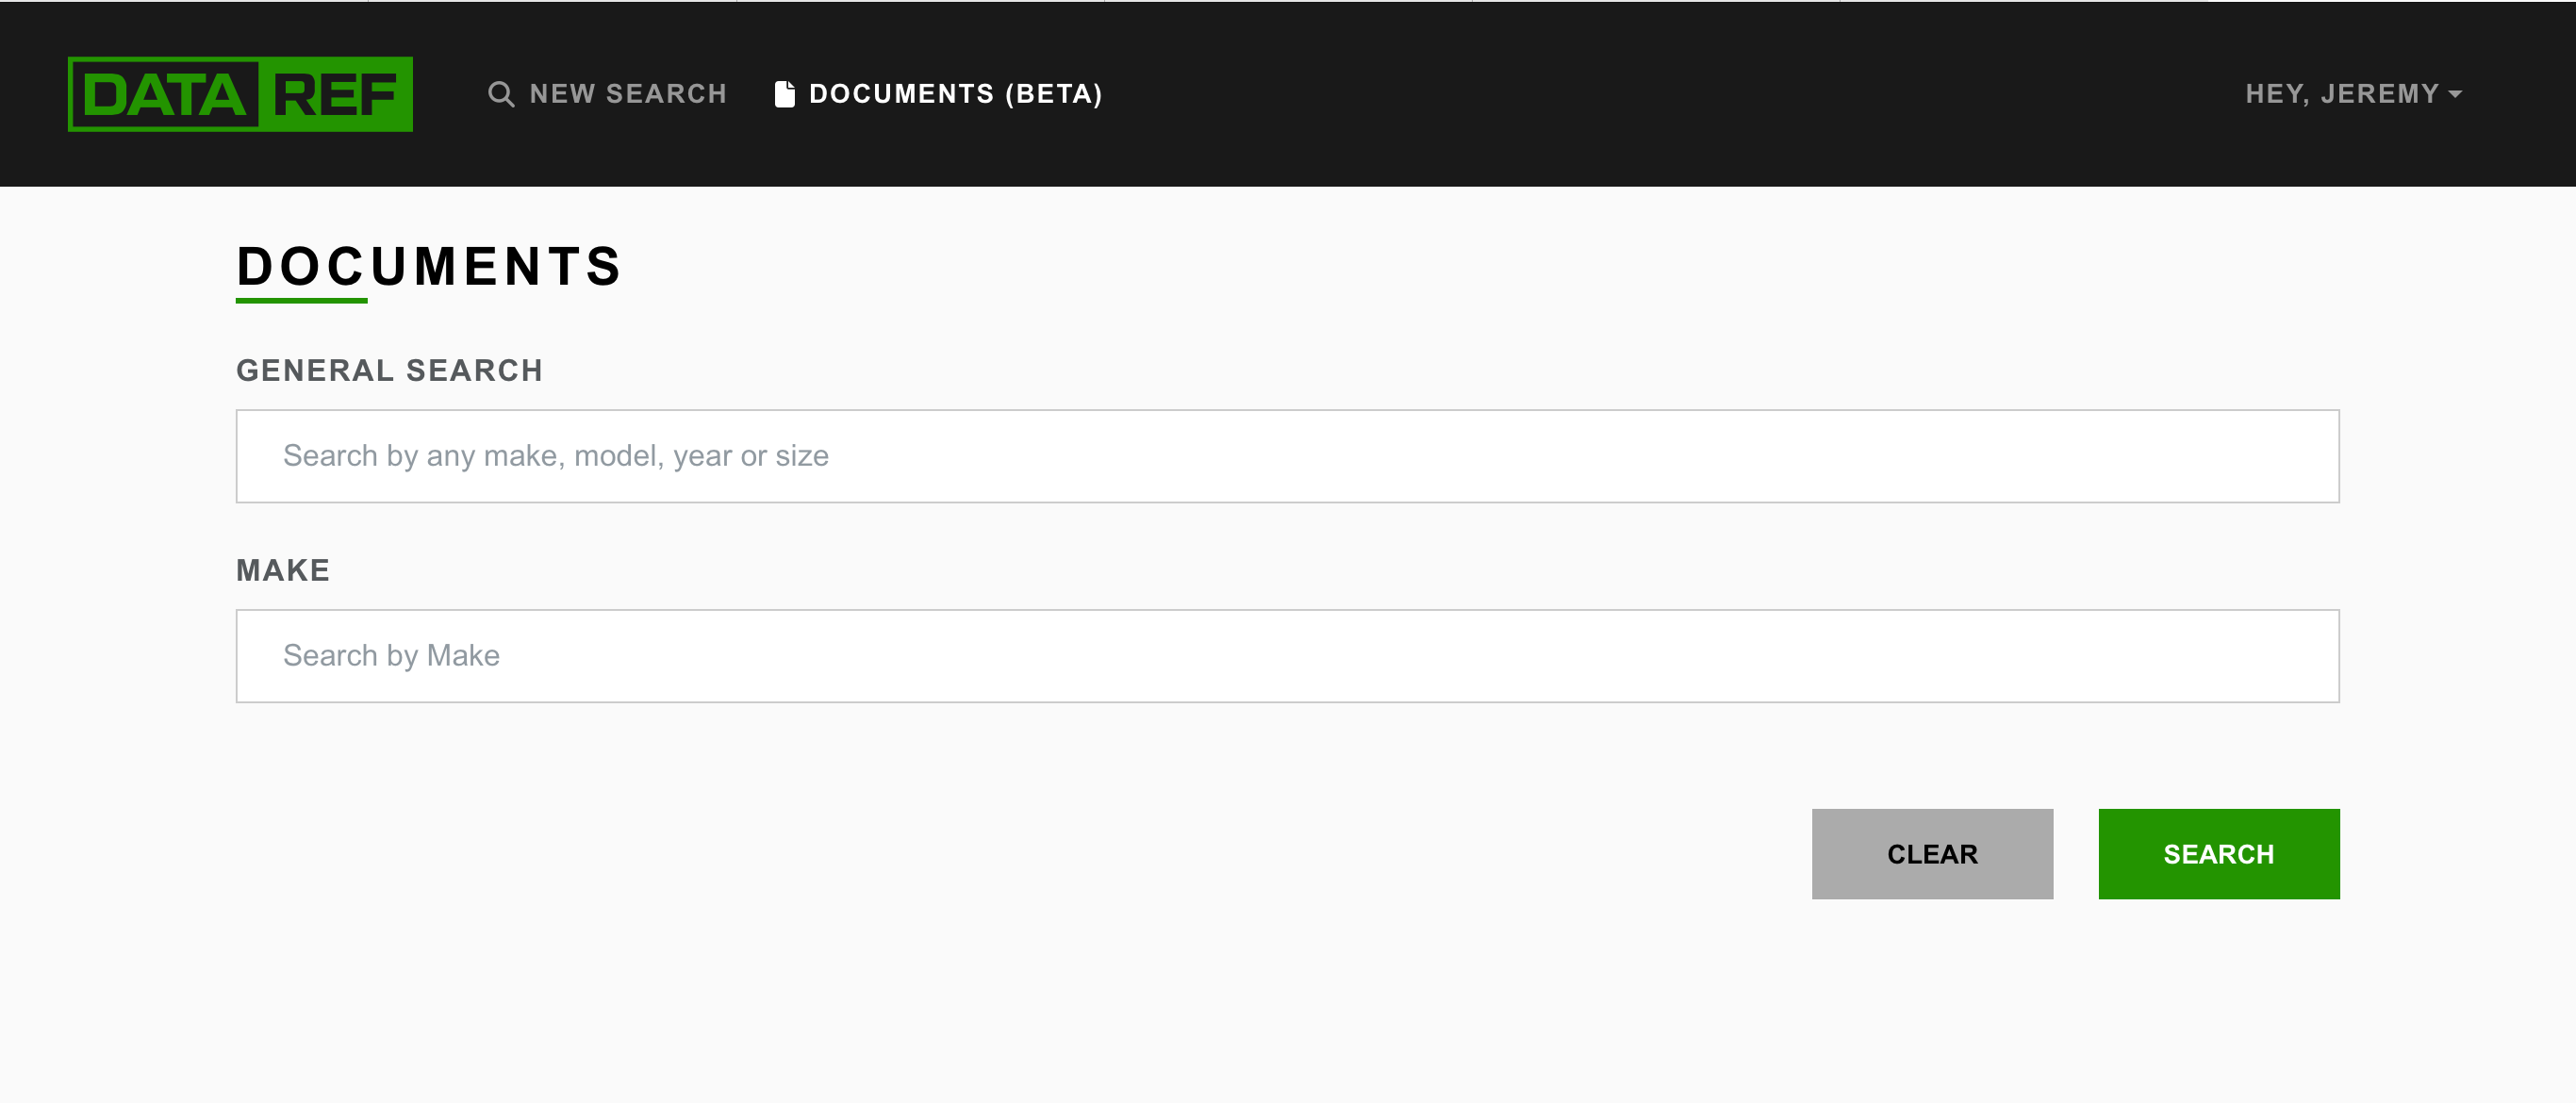The width and height of the screenshot is (2576, 1103).
Task: Click inside the Search by Make field
Action: [x=1286, y=655]
